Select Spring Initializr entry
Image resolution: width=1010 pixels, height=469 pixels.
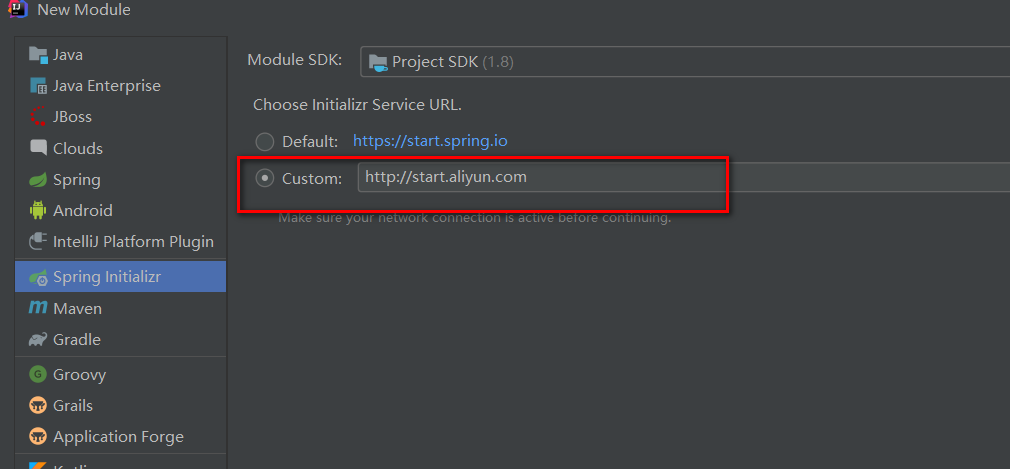(x=120, y=277)
